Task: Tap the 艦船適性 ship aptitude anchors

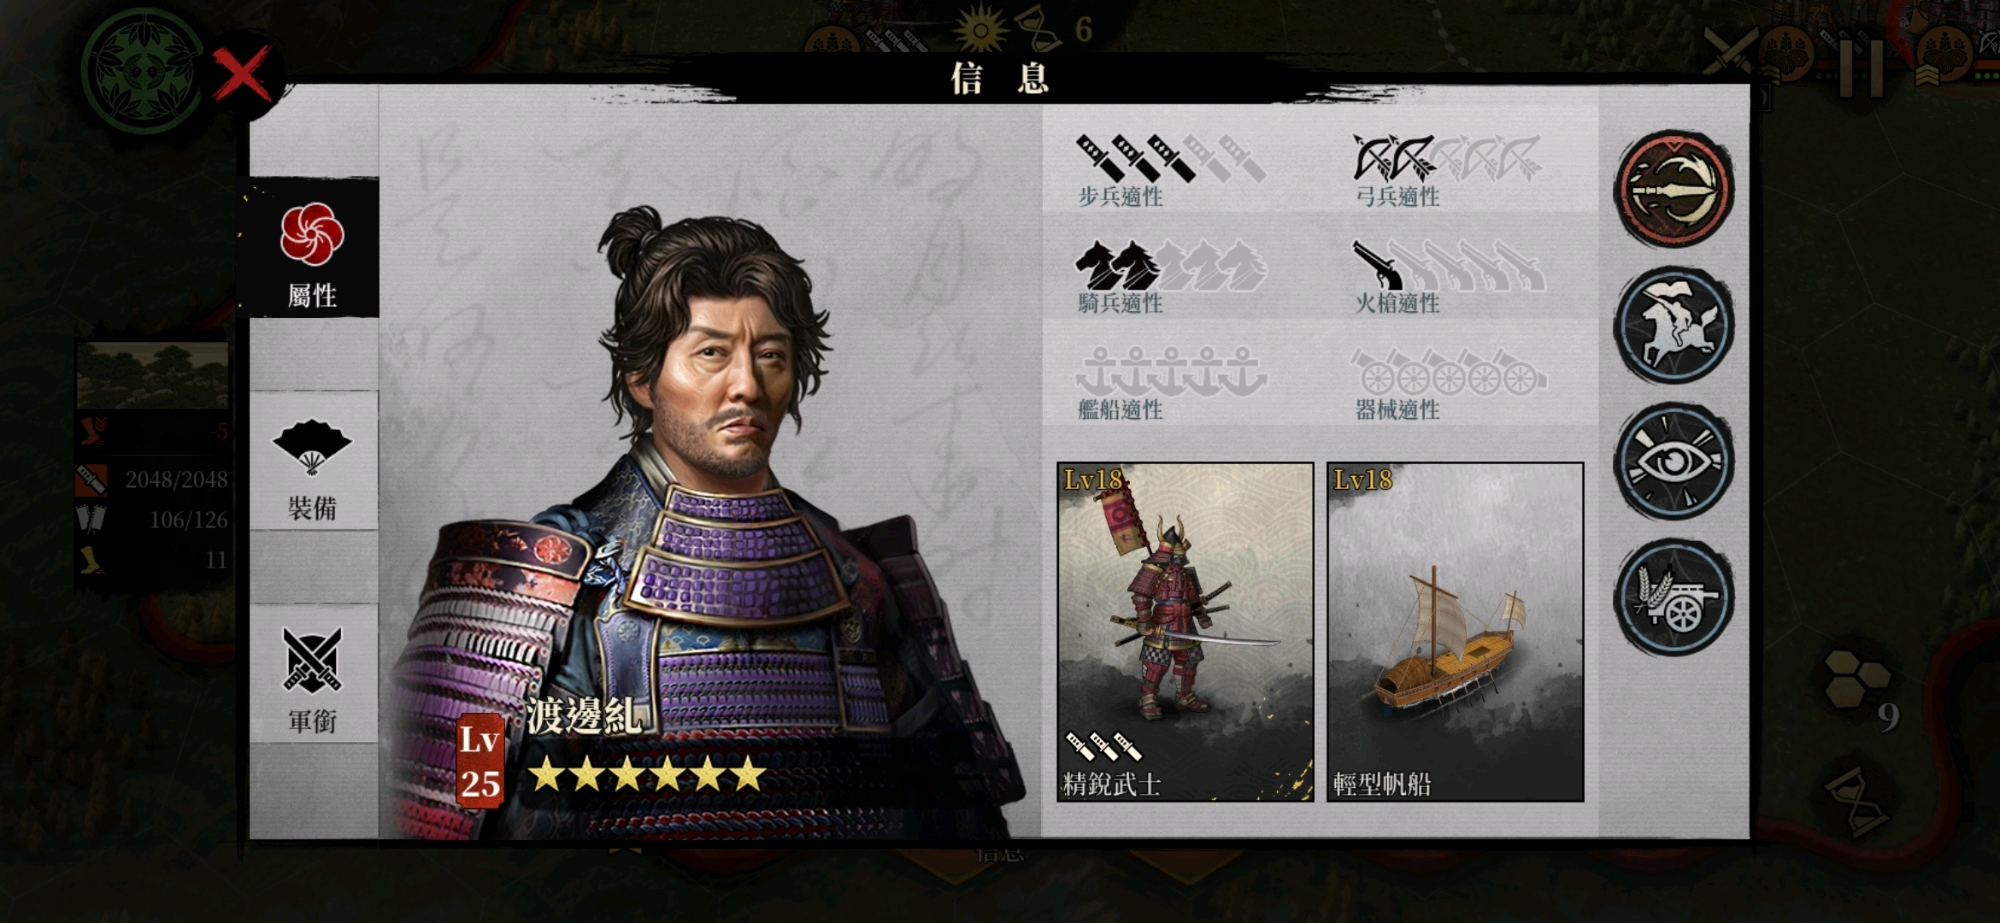Action: click(x=1171, y=371)
